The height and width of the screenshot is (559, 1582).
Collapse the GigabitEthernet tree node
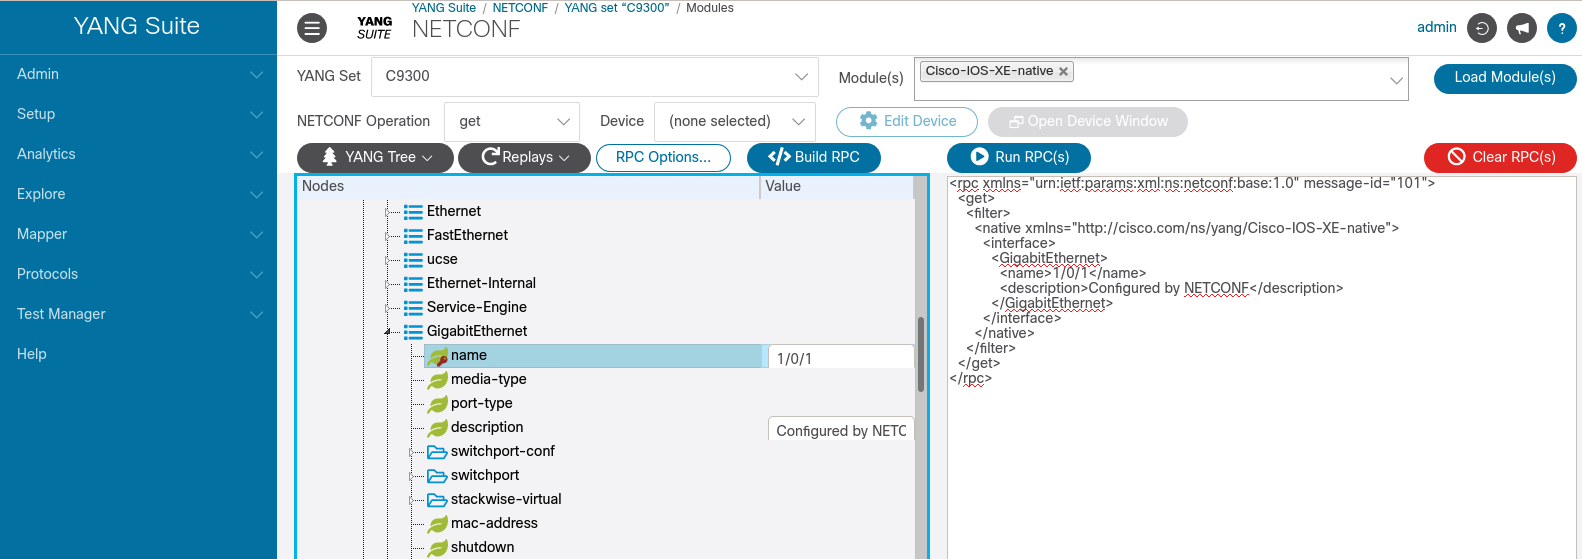[x=388, y=331]
